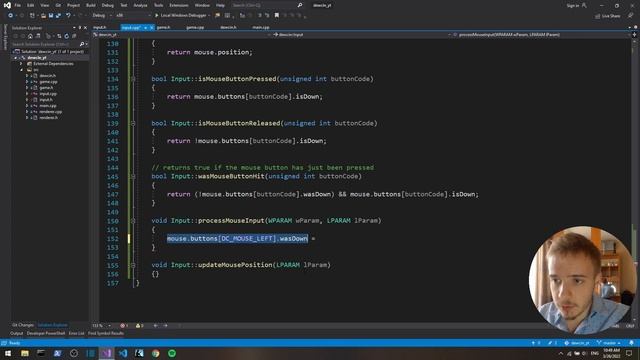Open File Explorer from the taskbar
Image resolution: width=640 pixels, height=360 pixels.
pos(25,353)
